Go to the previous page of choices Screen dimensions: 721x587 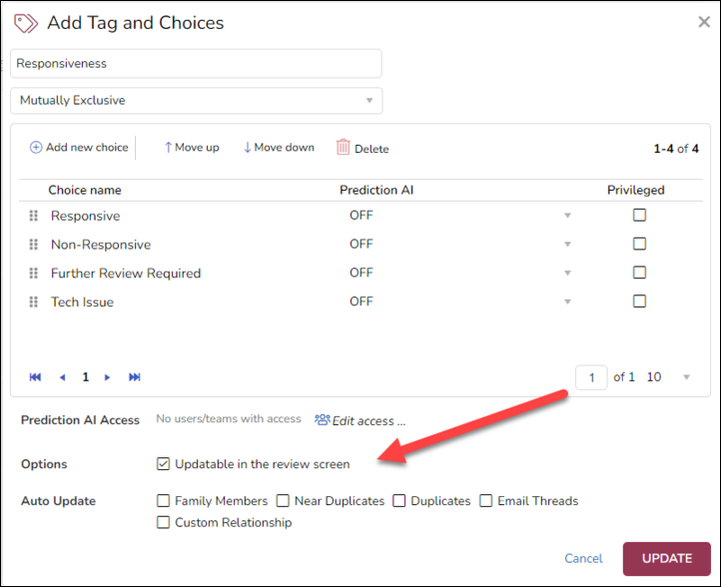pos(63,377)
